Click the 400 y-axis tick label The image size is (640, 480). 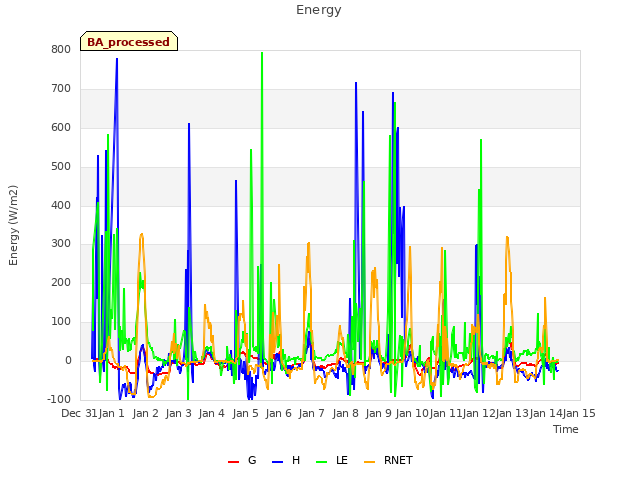click(61, 205)
